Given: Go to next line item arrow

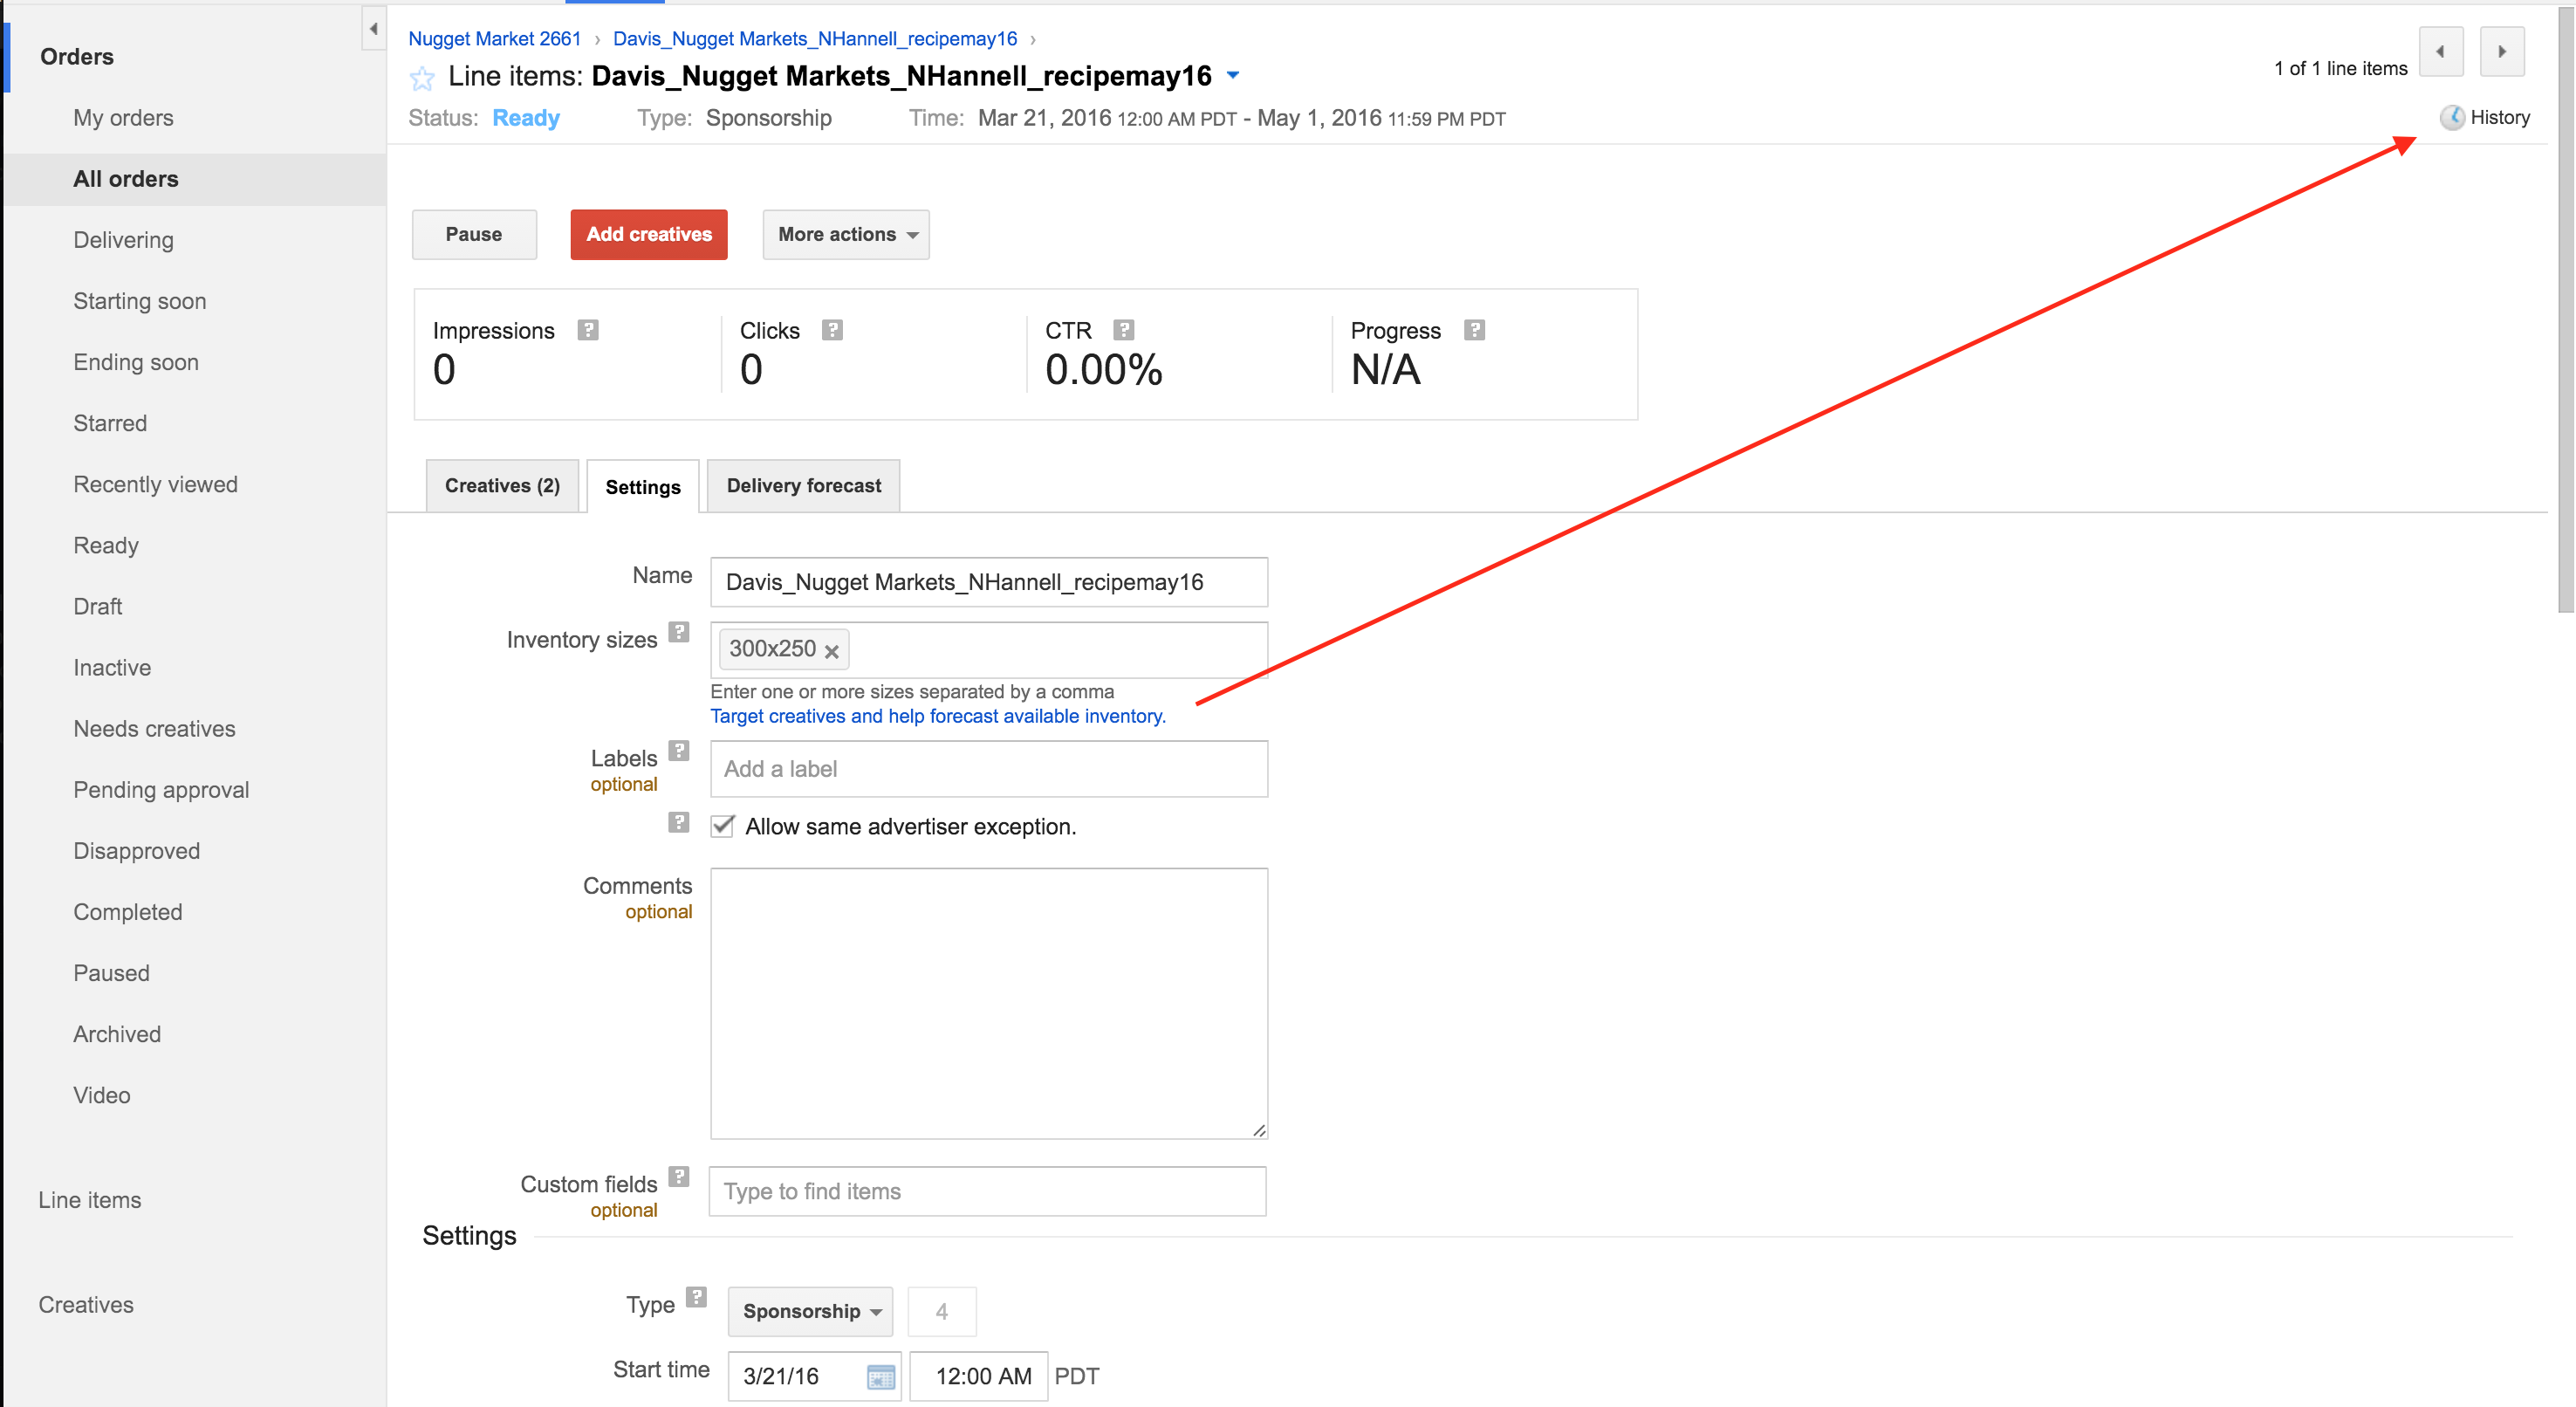Looking at the screenshot, I should pos(2502,52).
